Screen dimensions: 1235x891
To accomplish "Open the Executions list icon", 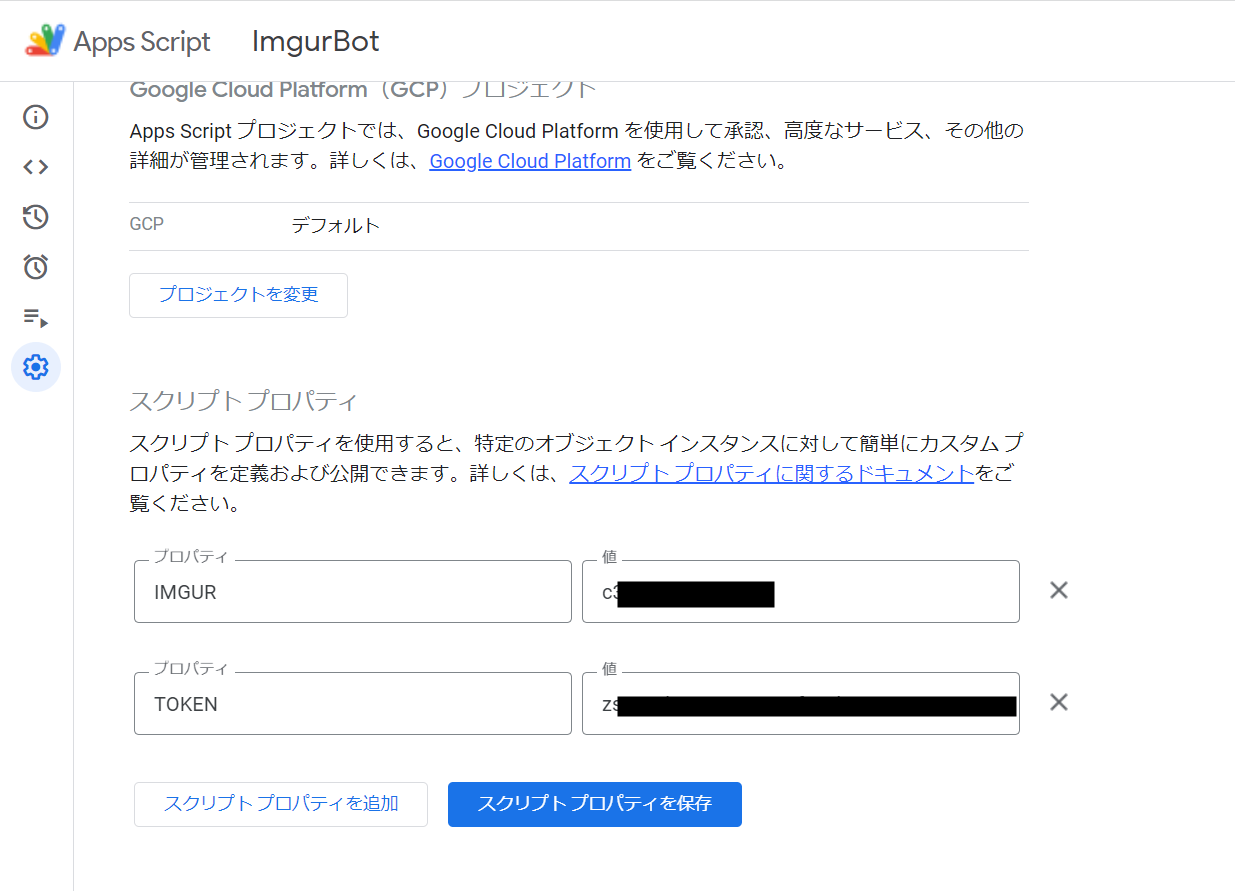I will [36, 318].
